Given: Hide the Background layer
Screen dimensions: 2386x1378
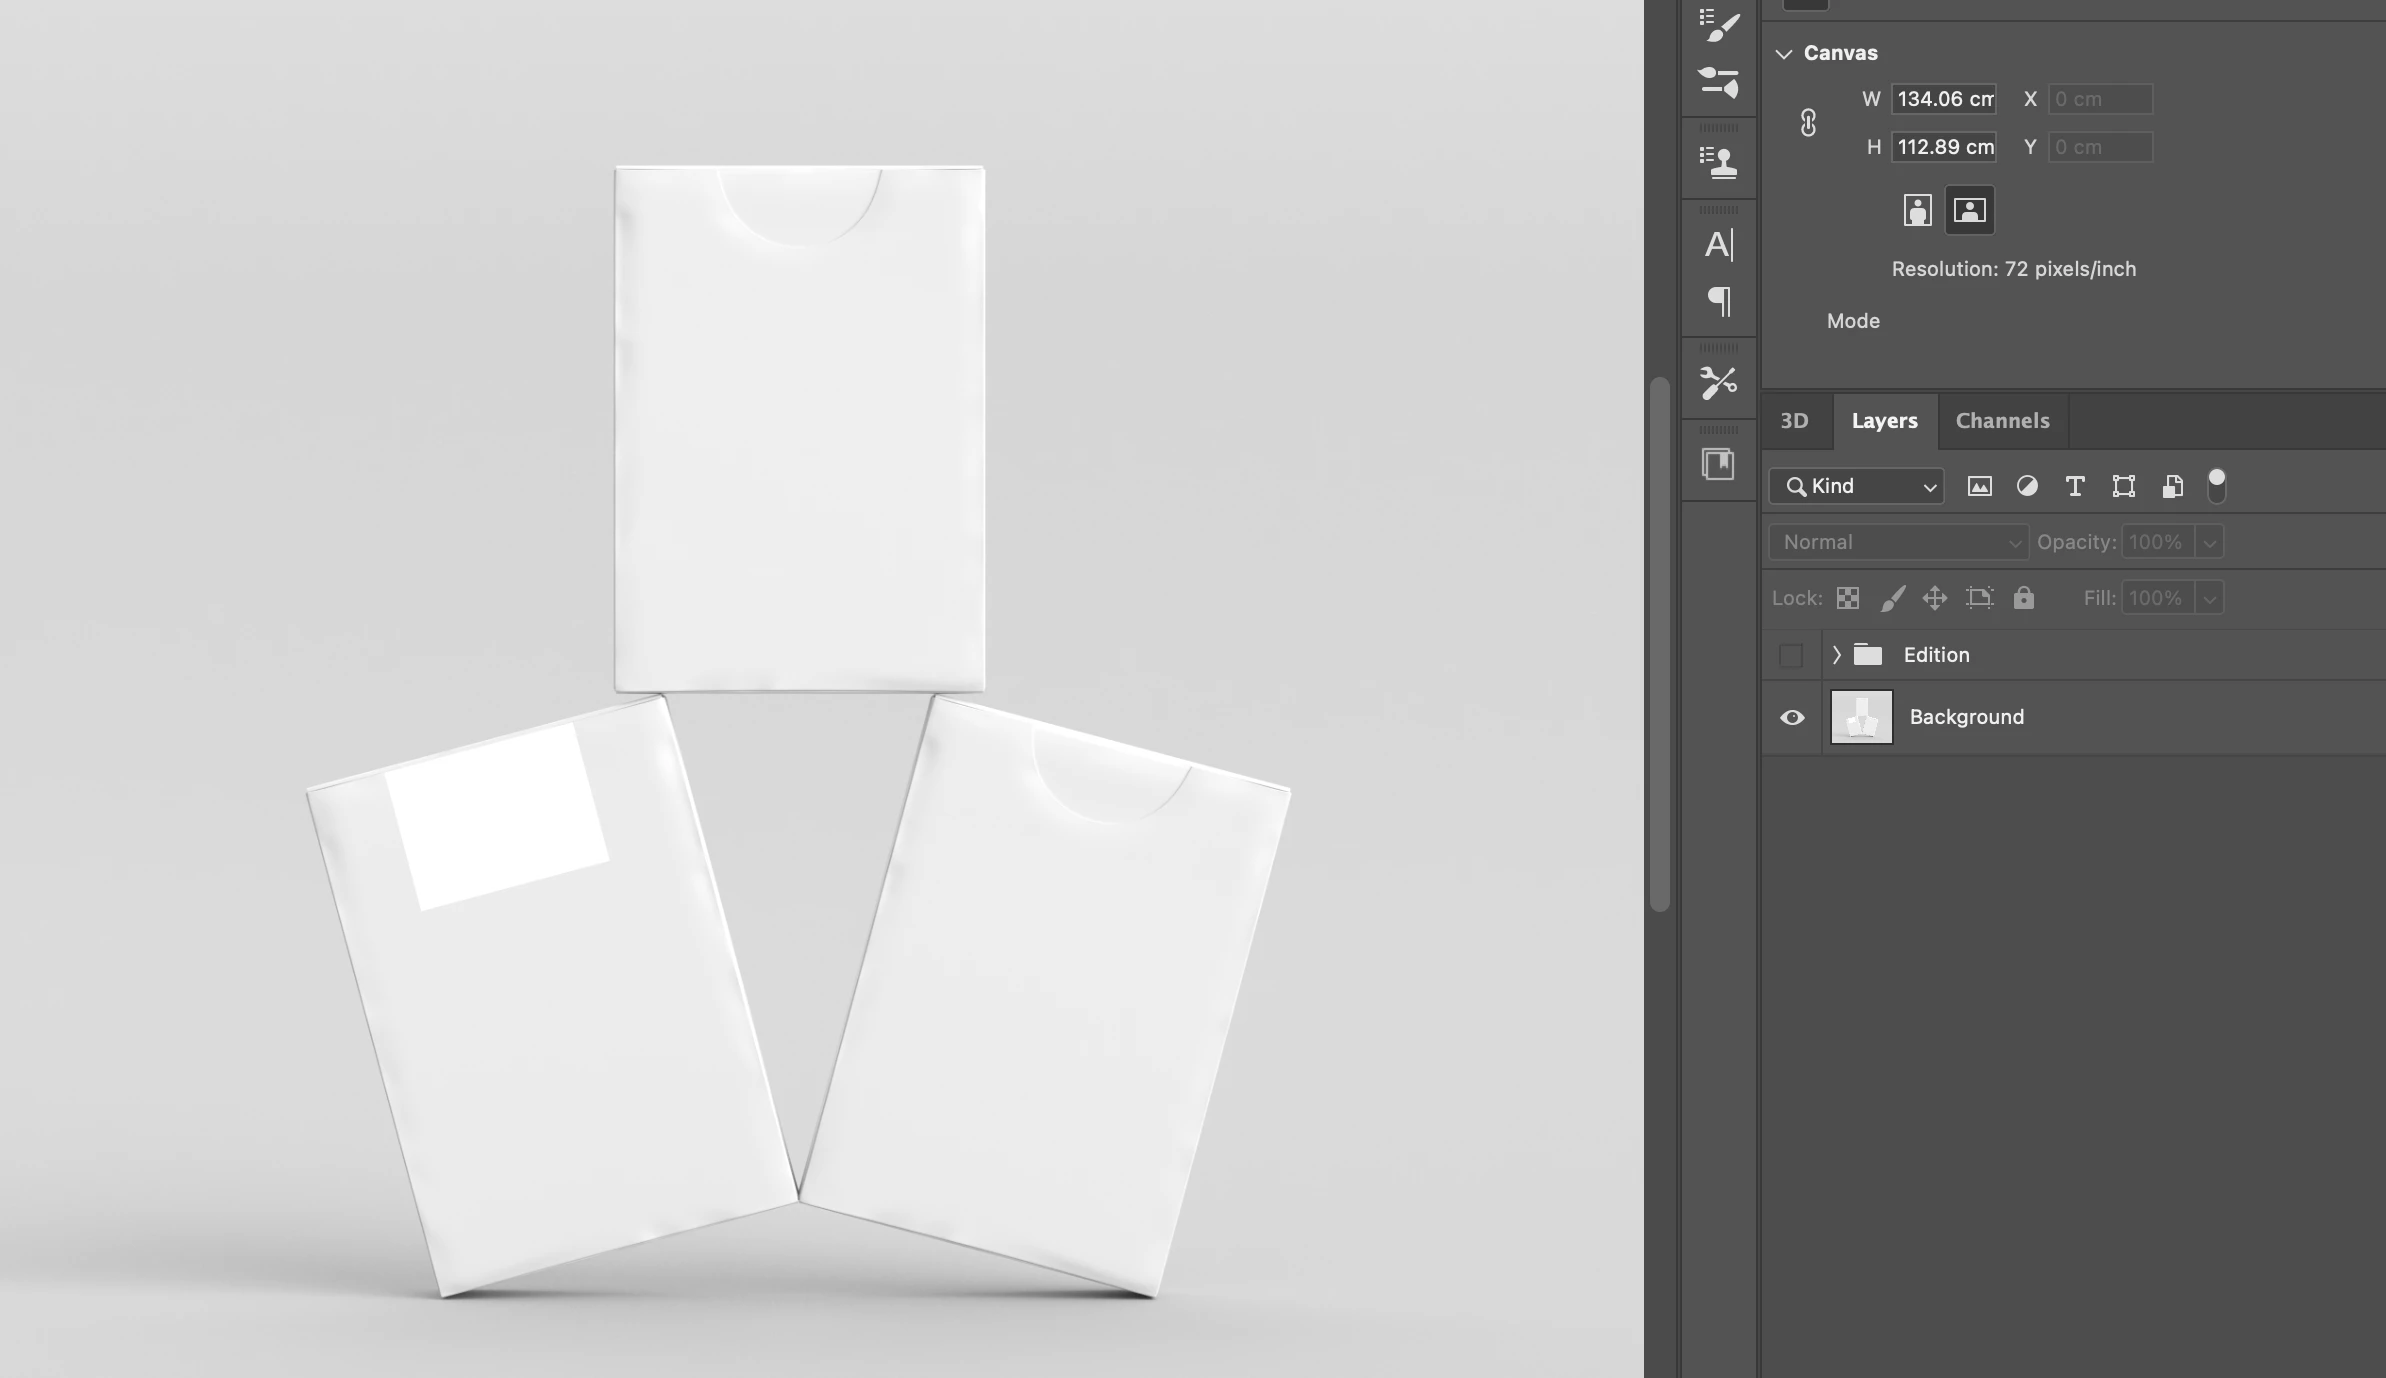Looking at the screenshot, I should 1792,718.
